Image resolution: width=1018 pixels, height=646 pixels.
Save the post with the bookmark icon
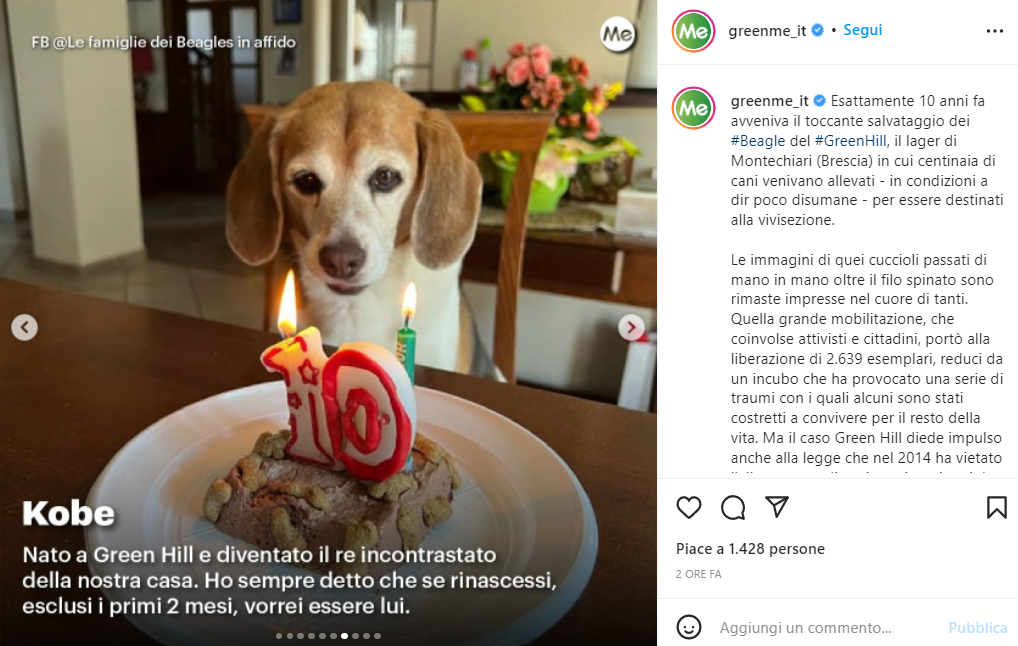[x=996, y=507]
